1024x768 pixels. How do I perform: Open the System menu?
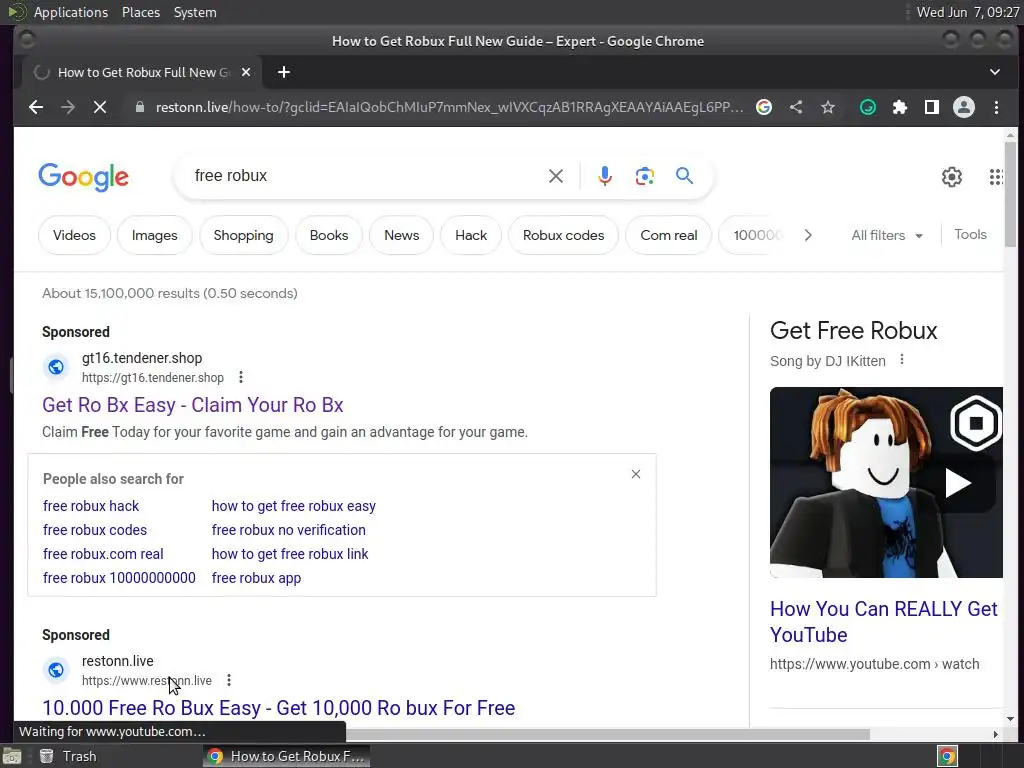click(195, 12)
